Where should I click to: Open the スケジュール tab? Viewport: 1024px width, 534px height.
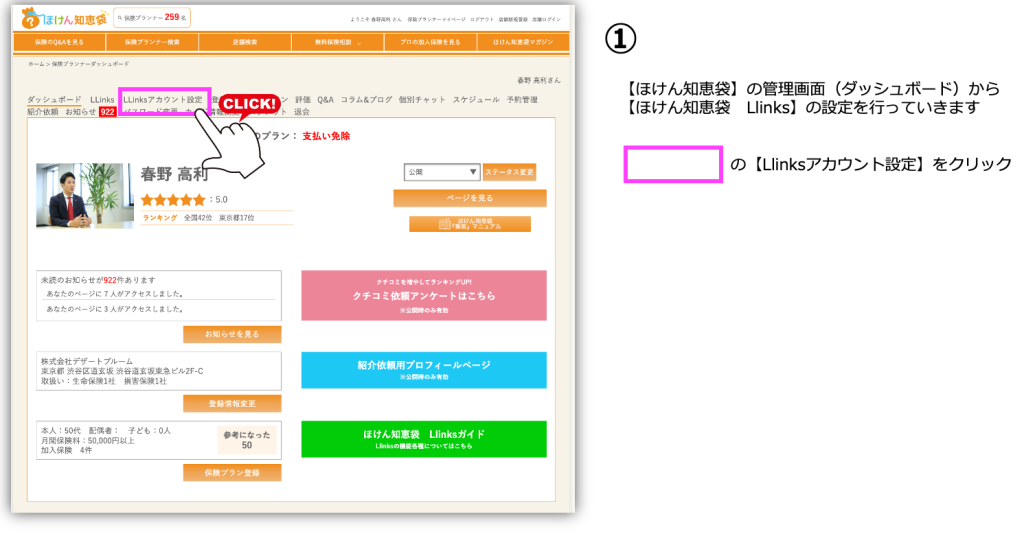point(476,100)
